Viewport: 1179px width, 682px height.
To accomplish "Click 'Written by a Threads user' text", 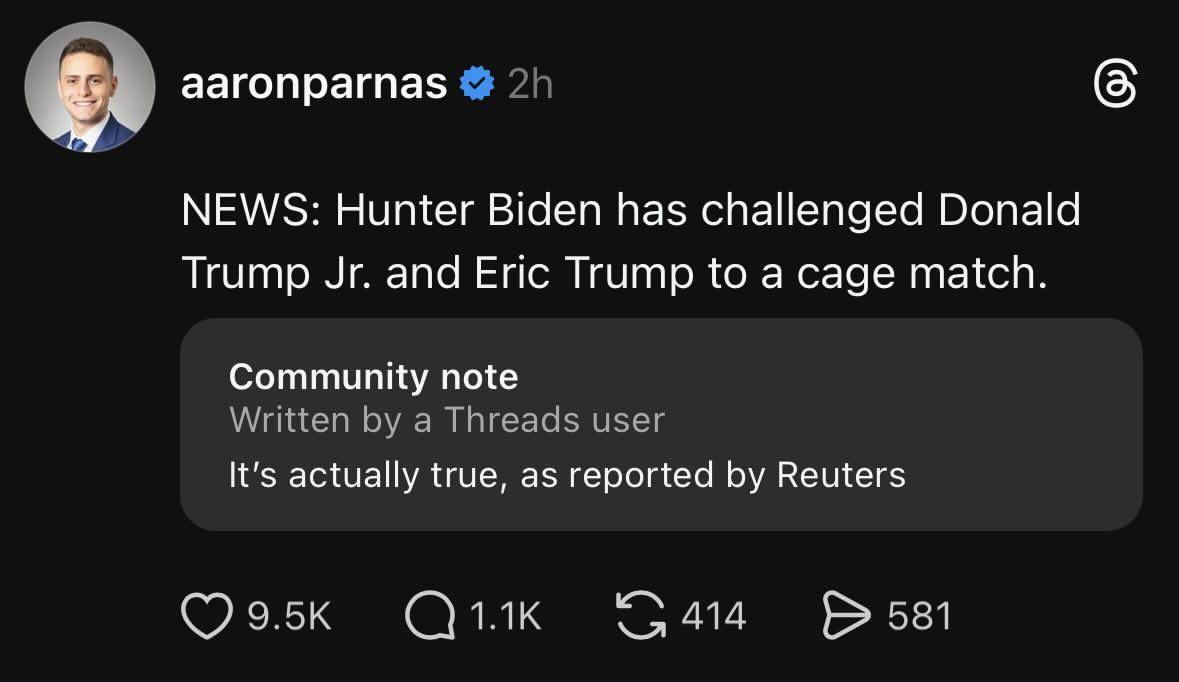I will [x=446, y=420].
